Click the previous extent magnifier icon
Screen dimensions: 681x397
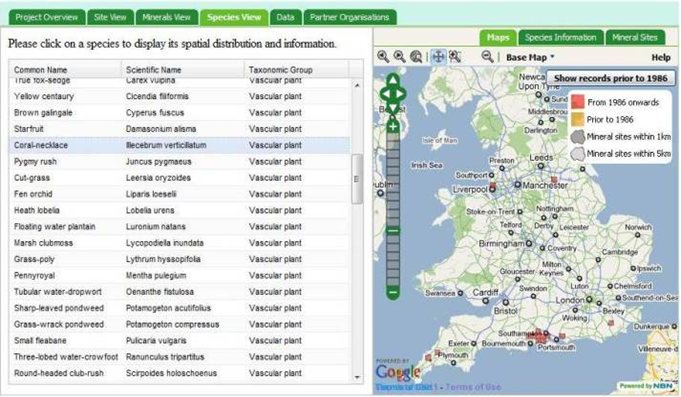(383, 56)
